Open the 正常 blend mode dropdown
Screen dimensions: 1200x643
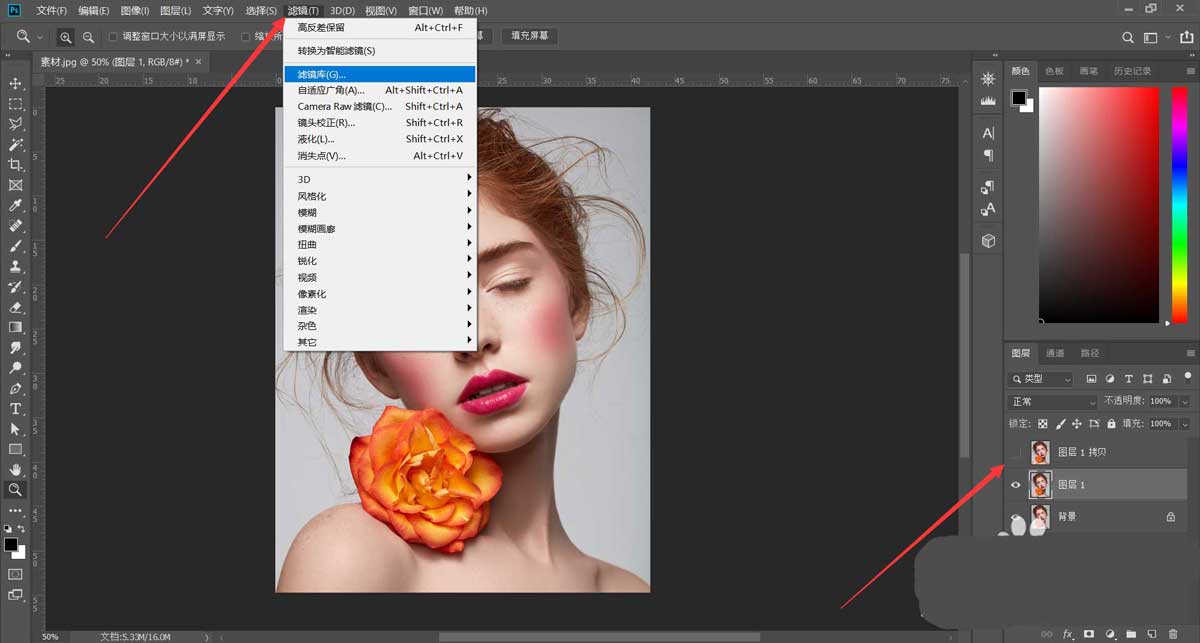coord(1052,401)
